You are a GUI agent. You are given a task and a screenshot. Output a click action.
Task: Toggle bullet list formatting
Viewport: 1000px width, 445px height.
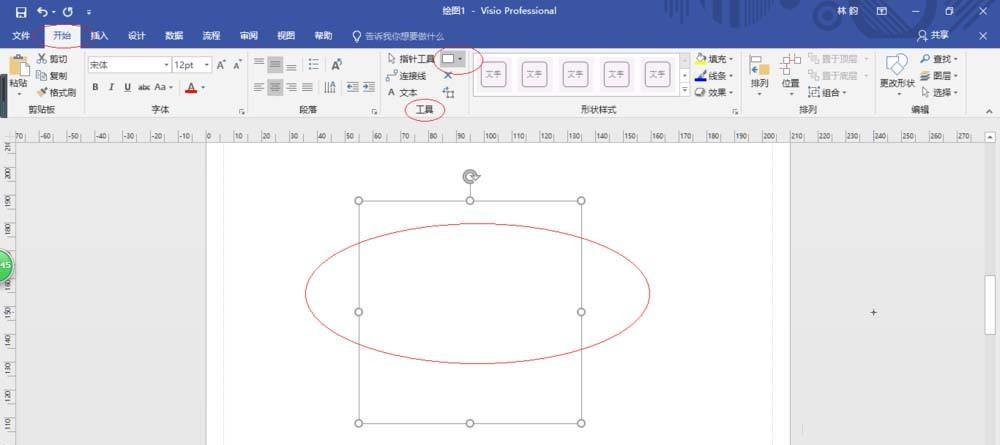coord(314,64)
